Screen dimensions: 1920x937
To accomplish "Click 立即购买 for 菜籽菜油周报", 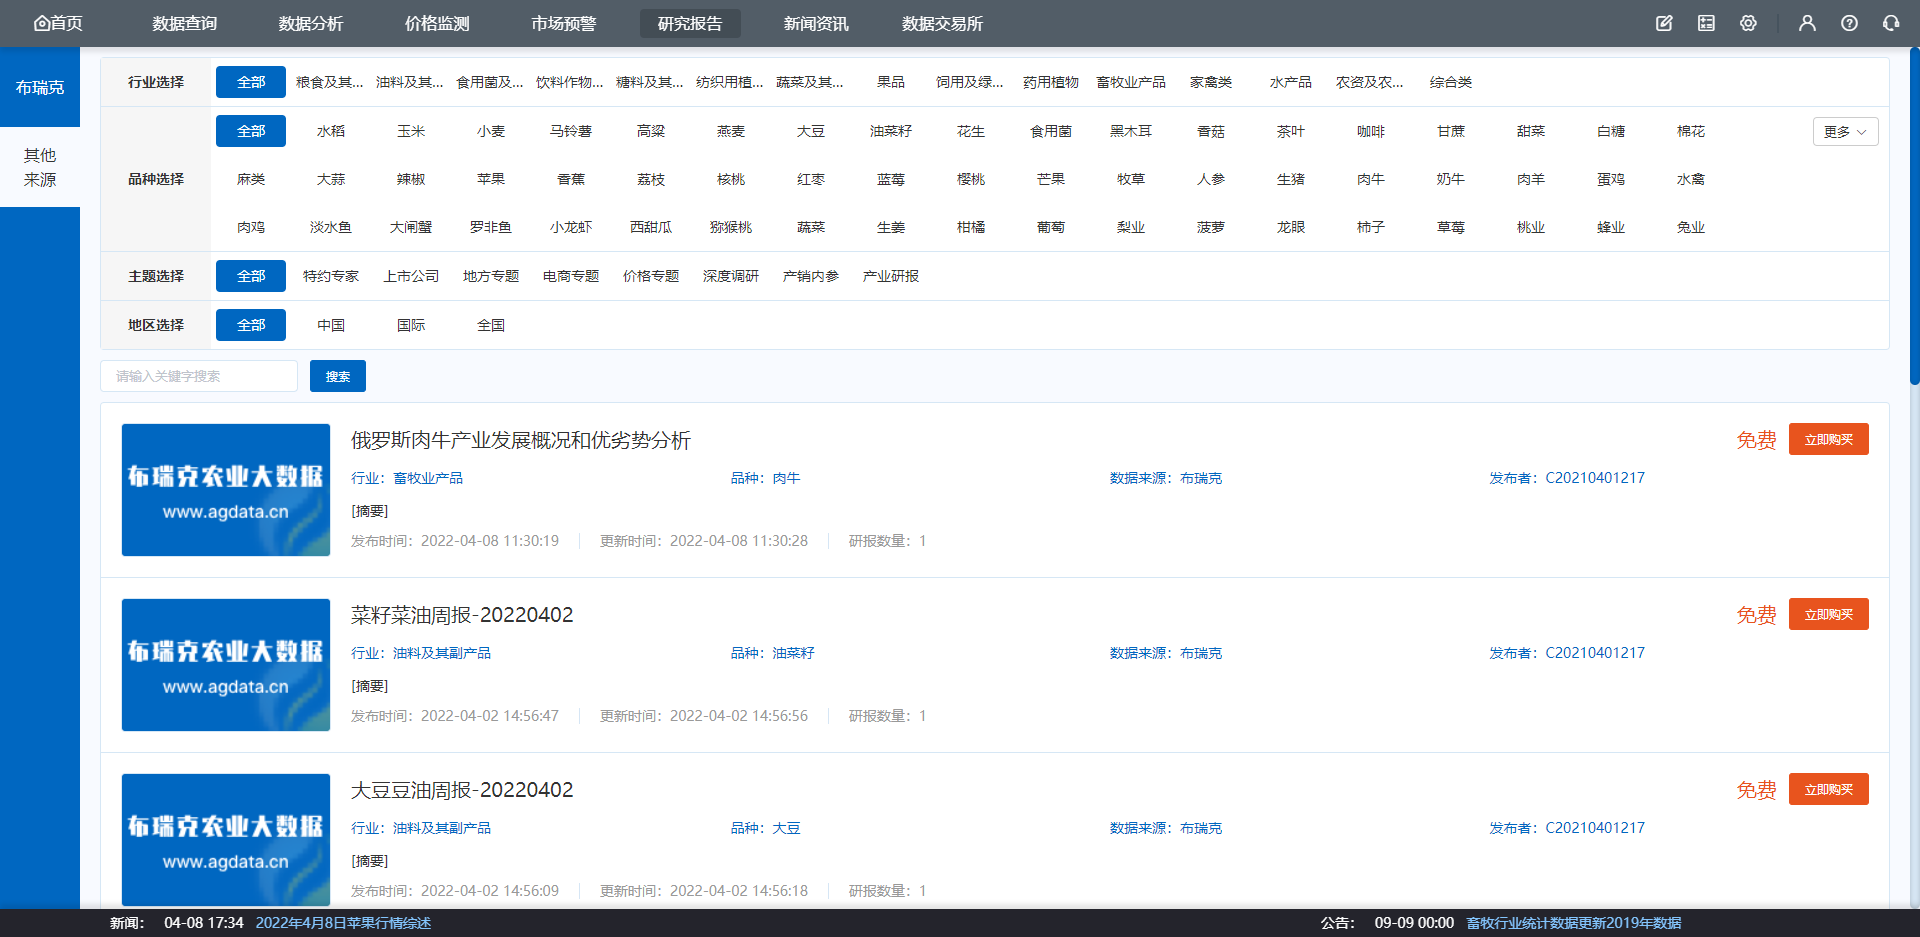I will (1829, 614).
